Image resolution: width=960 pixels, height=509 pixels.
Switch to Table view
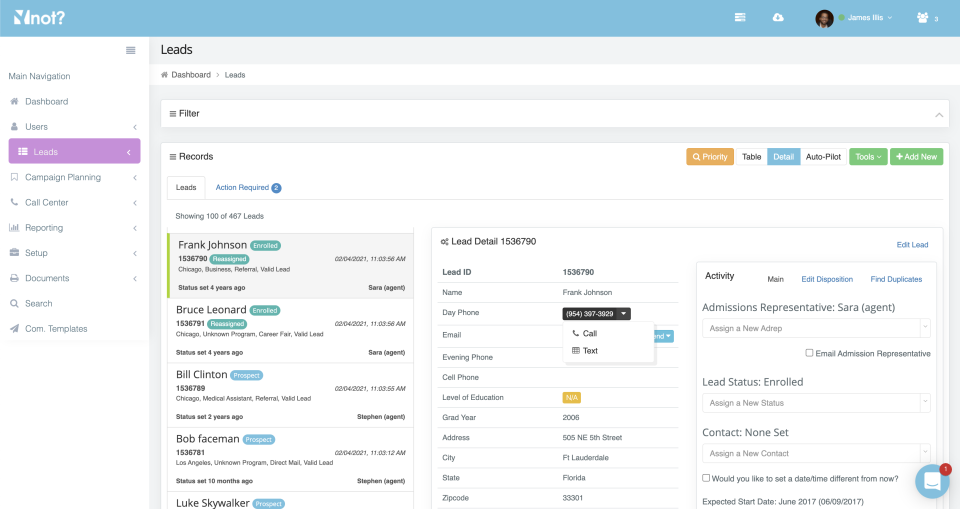[x=751, y=157]
